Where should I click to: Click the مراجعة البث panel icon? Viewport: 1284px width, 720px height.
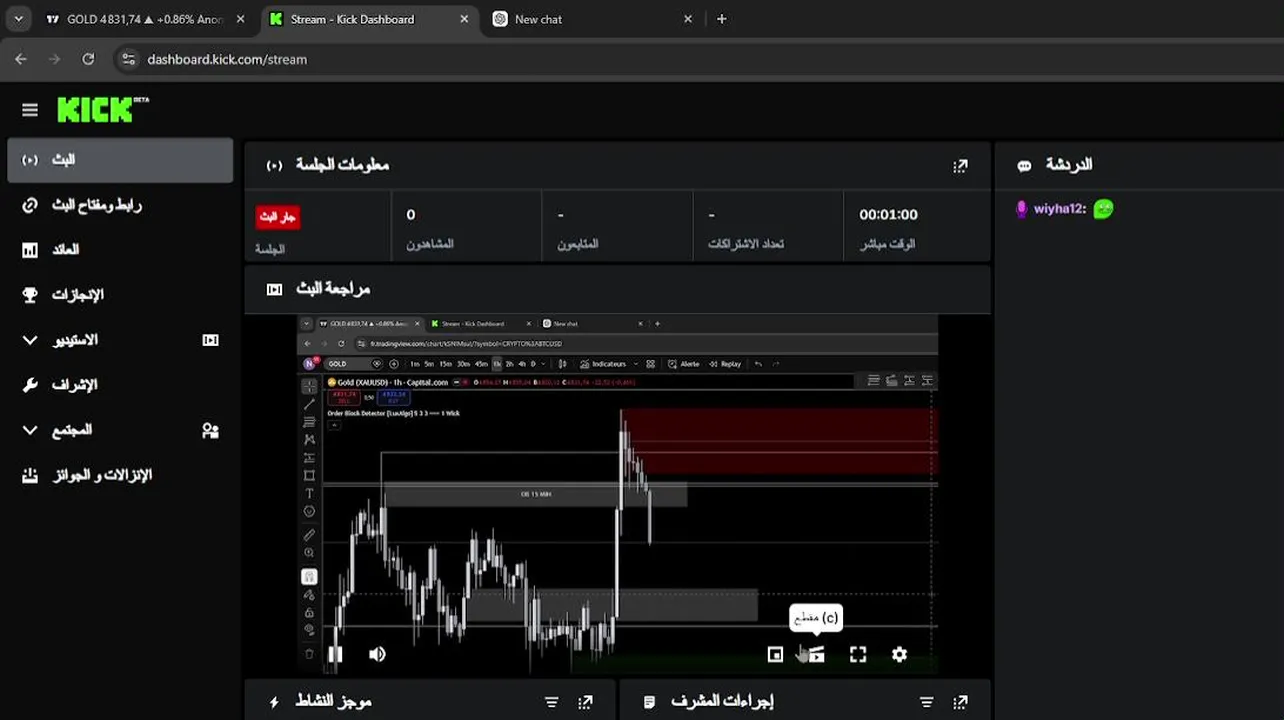click(x=274, y=289)
